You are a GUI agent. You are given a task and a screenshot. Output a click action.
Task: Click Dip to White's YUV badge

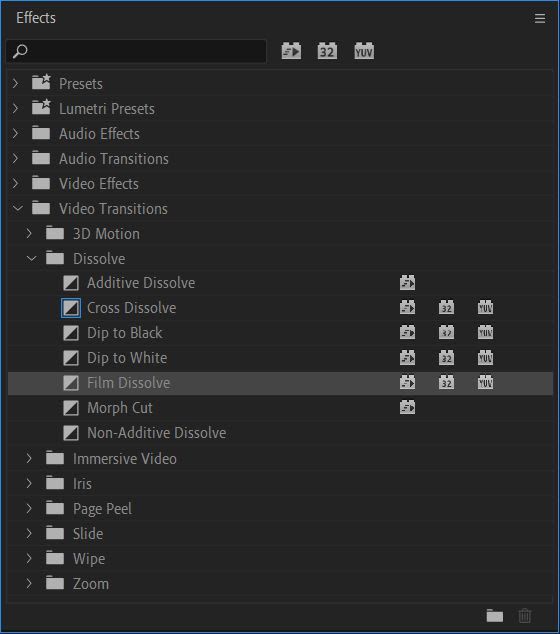[x=485, y=358]
